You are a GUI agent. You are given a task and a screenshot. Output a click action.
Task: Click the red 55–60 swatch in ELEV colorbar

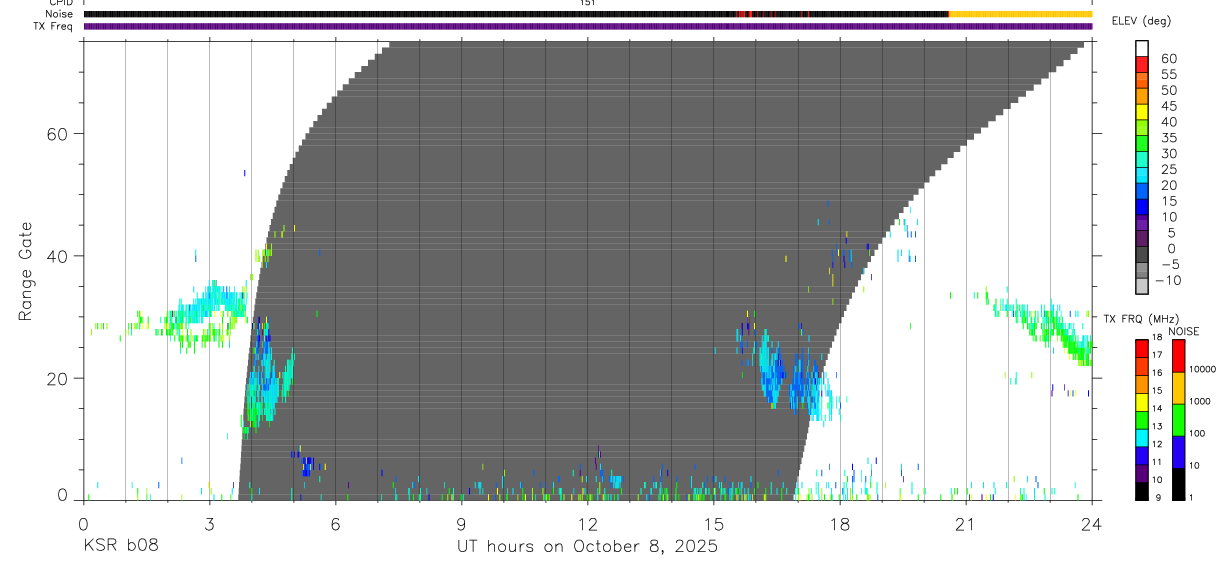click(x=1142, y=64)
